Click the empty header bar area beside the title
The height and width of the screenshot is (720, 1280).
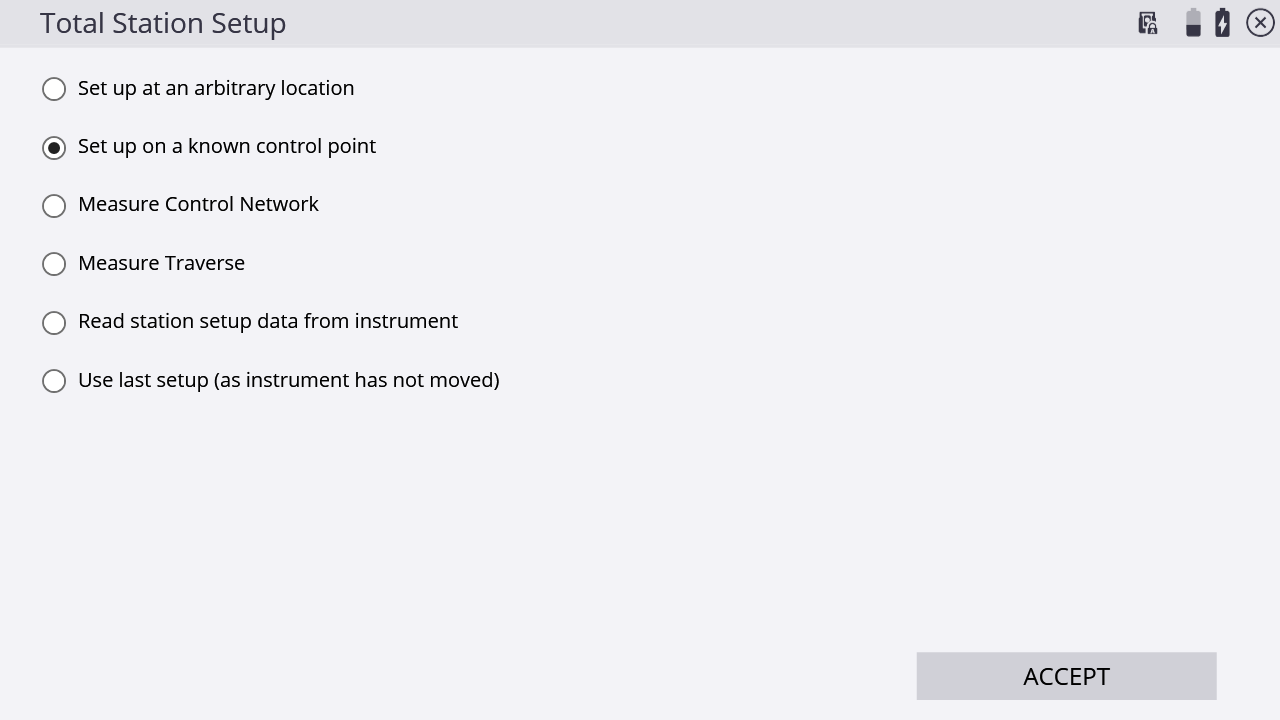click(x=700, y=23)
